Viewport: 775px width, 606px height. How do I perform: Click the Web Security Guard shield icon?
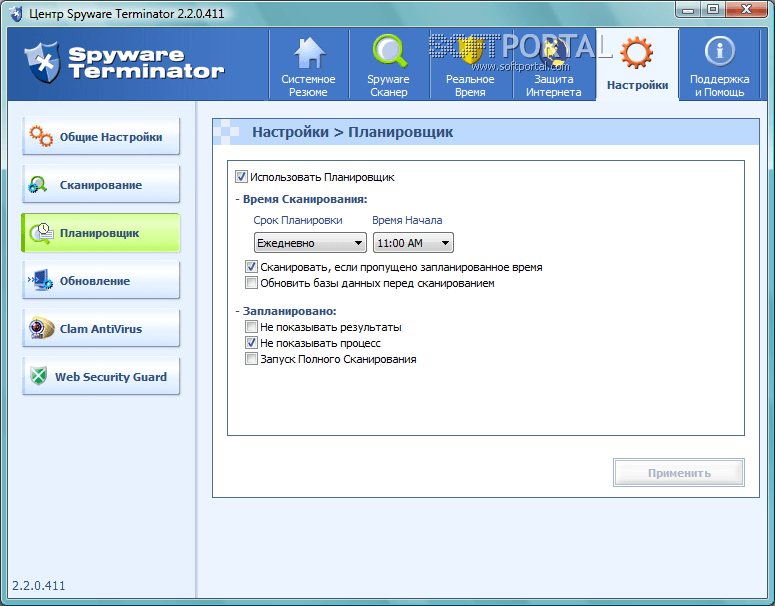38,376
